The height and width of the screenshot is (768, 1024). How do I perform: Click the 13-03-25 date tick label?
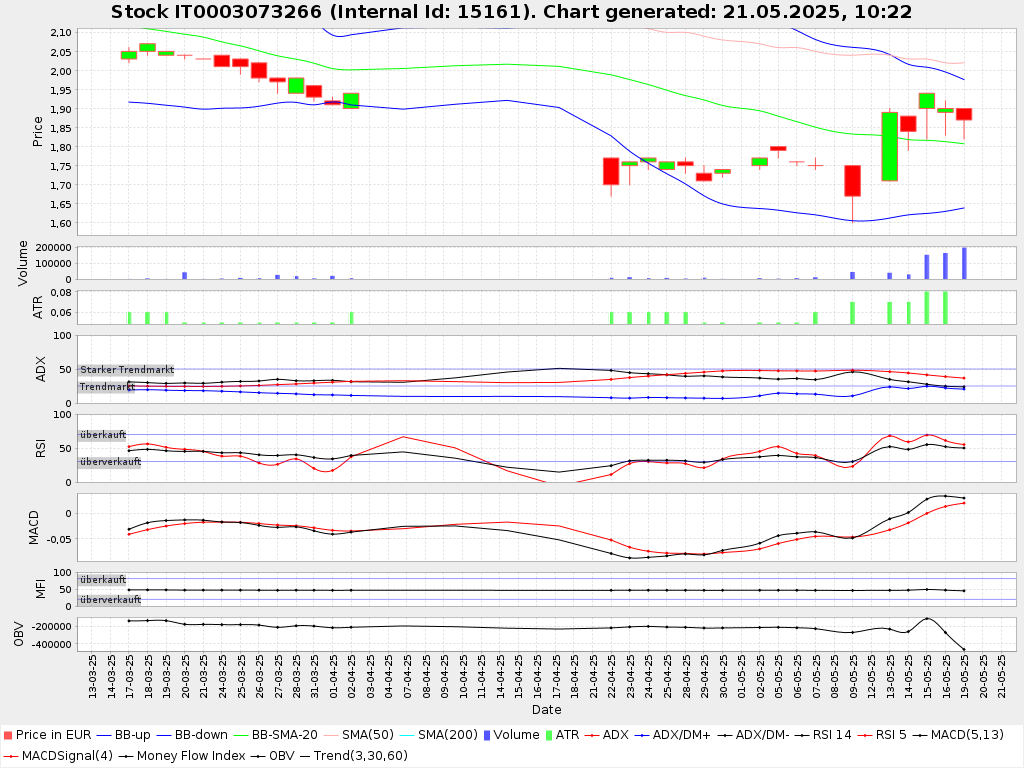[x=92, y=677]
